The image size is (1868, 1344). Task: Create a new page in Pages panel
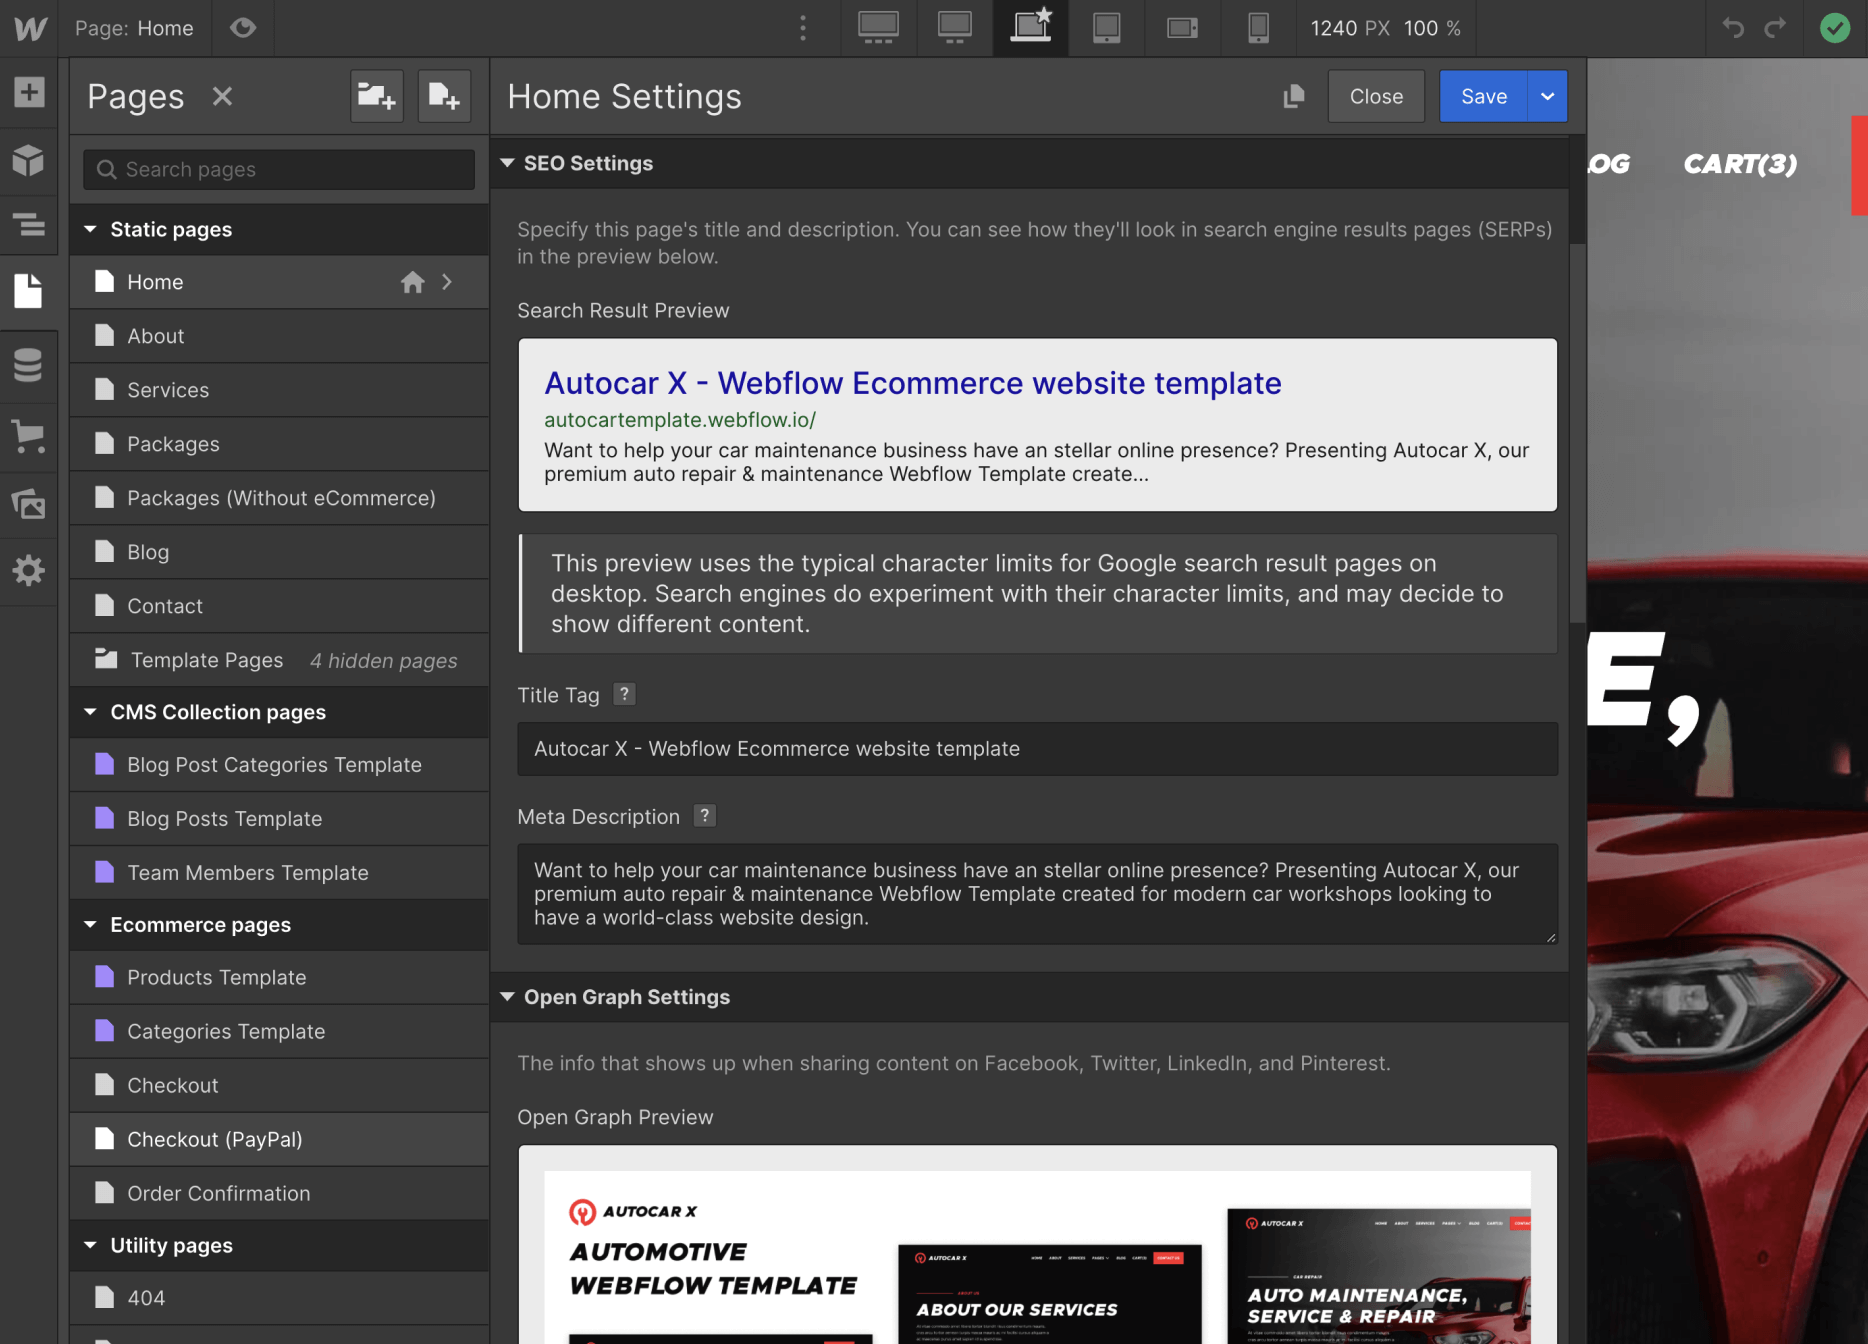click(444, 96)
